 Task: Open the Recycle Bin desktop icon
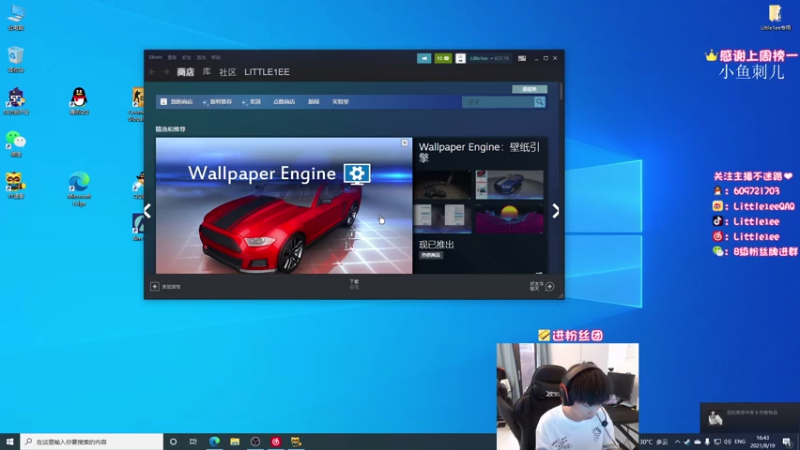pos(16,59)
